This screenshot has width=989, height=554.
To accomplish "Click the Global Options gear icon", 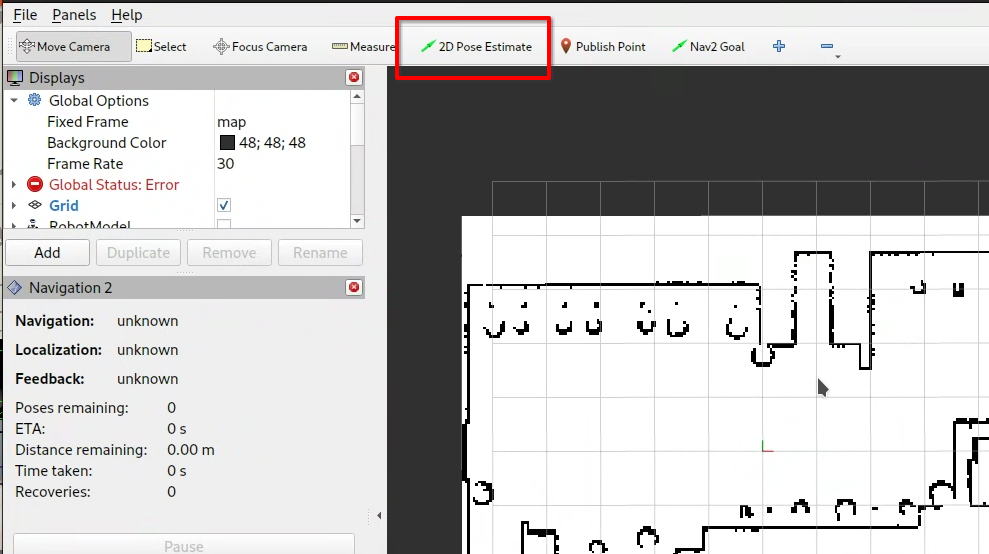I will tap(35, 100).
